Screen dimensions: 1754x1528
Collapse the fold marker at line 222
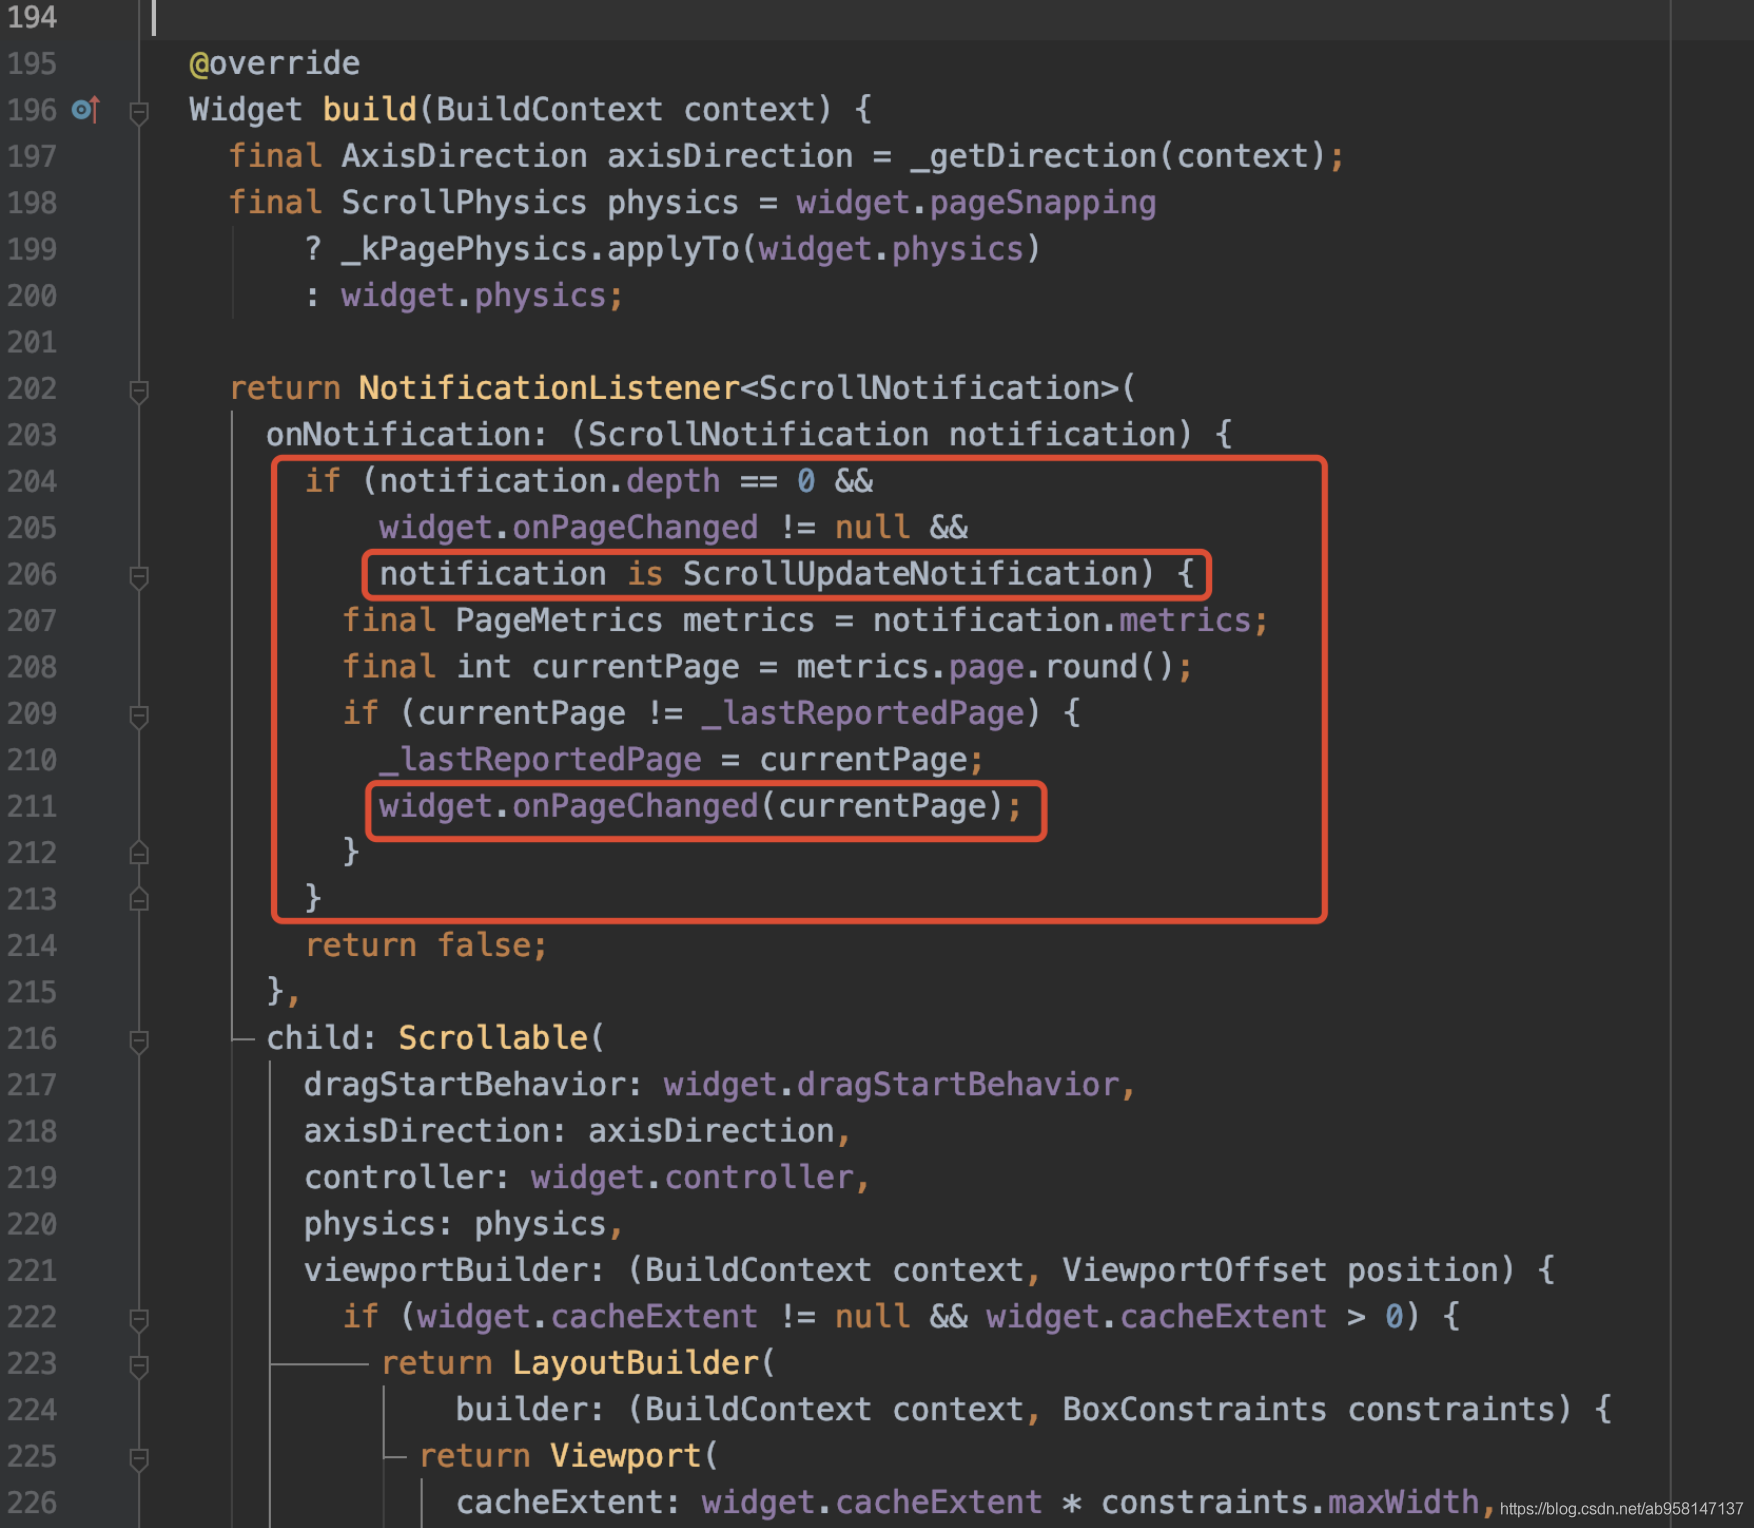[x=139, y=1320]
